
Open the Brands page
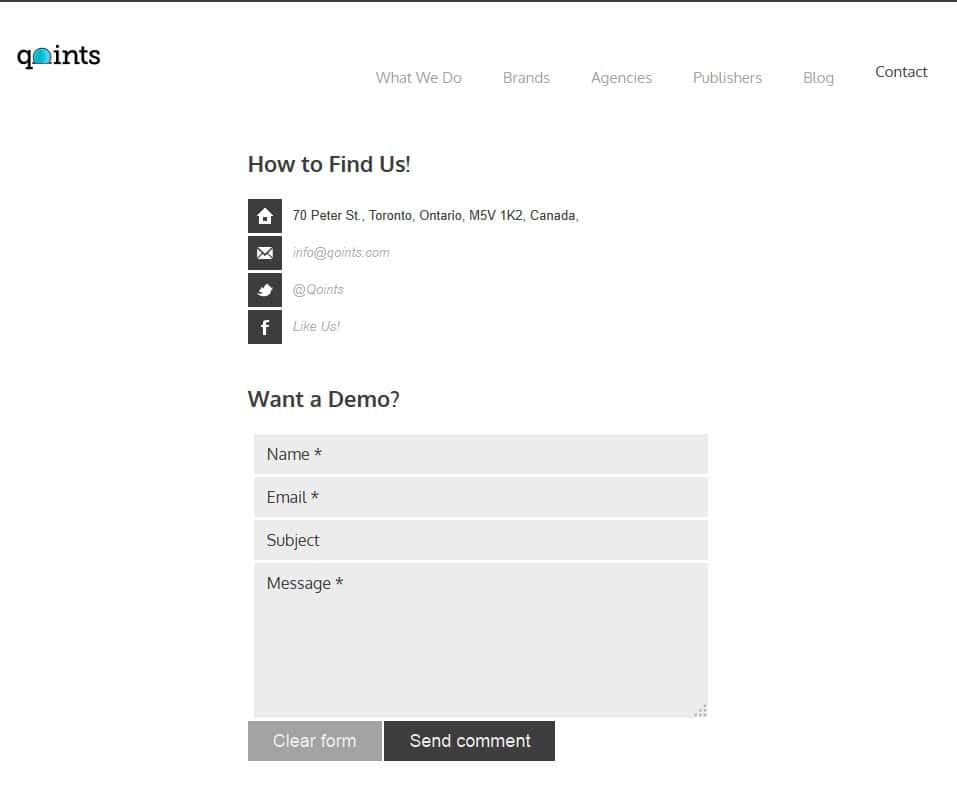[526, 77]
